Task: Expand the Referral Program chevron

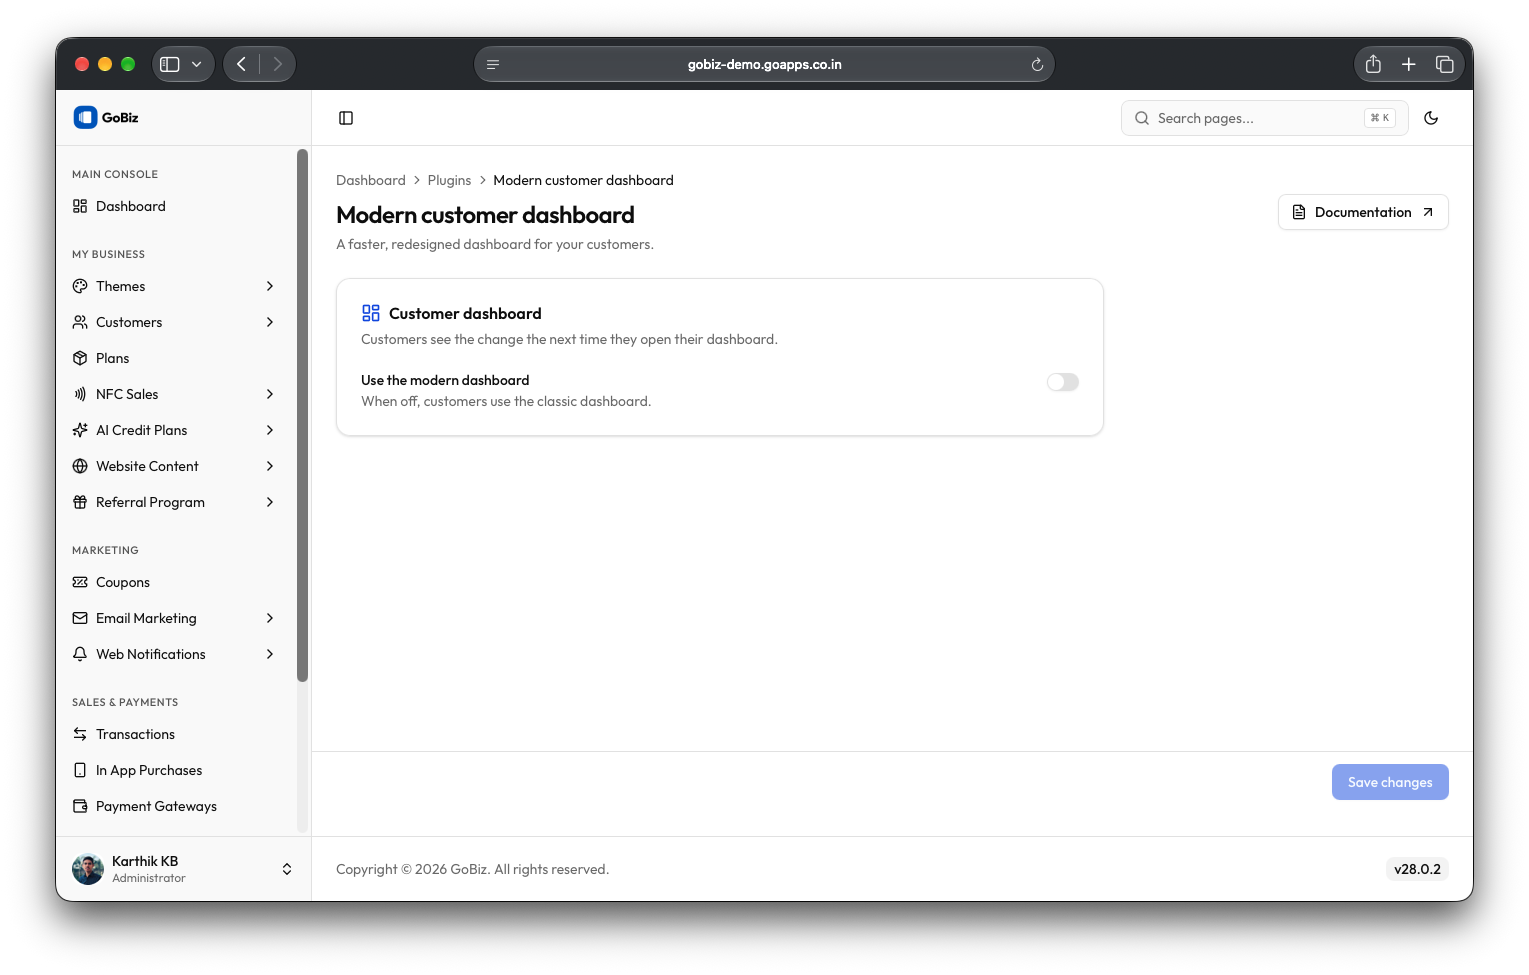Action: pos(270,502)
